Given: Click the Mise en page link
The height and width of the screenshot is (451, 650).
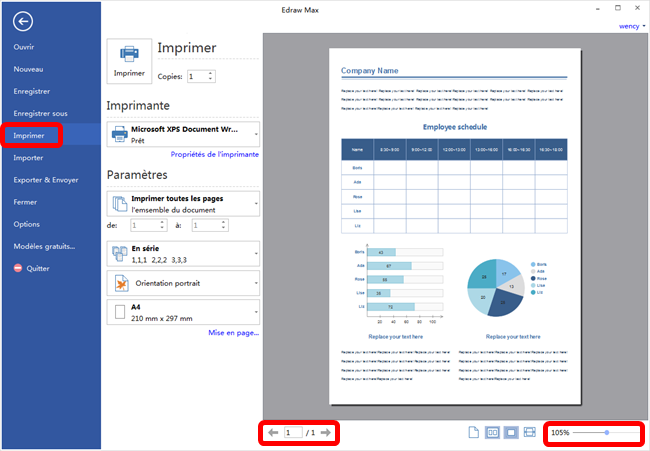Looking at the screenshot, I should coord(233,332).
